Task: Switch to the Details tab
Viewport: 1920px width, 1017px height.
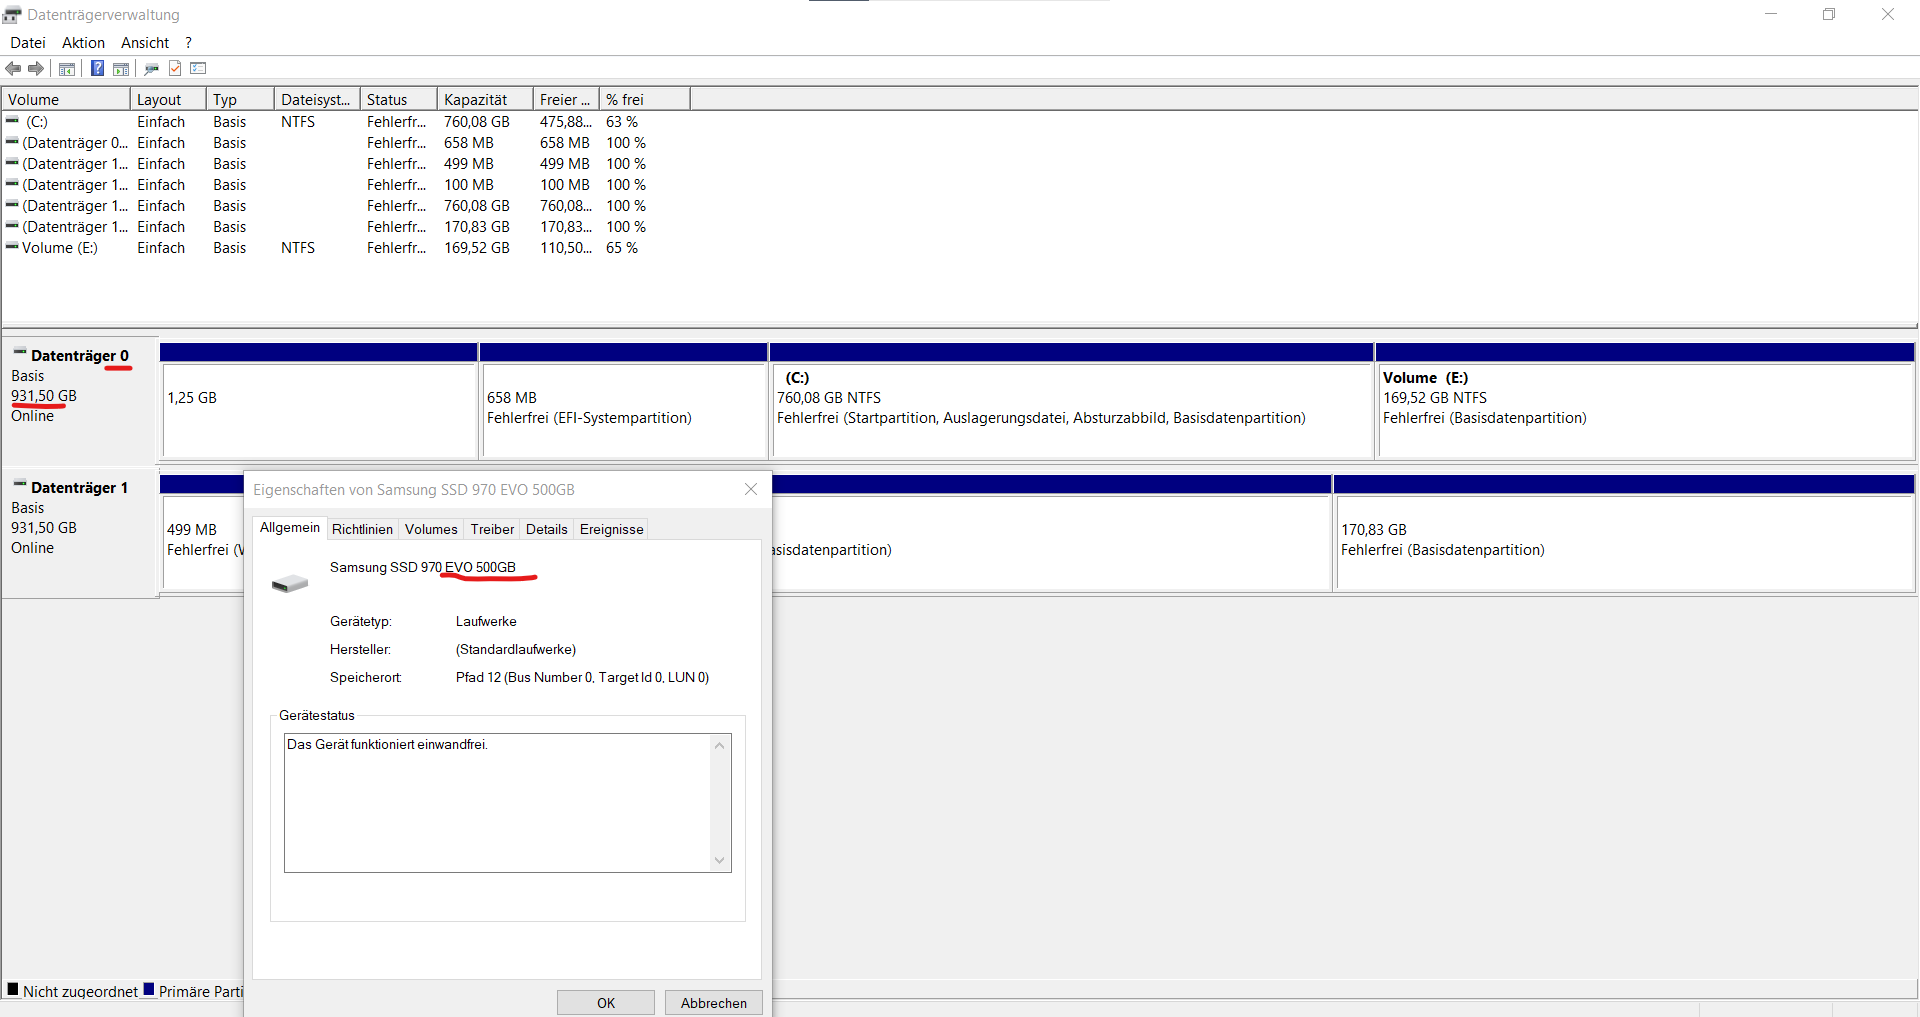Action: [x=547, y=529]
